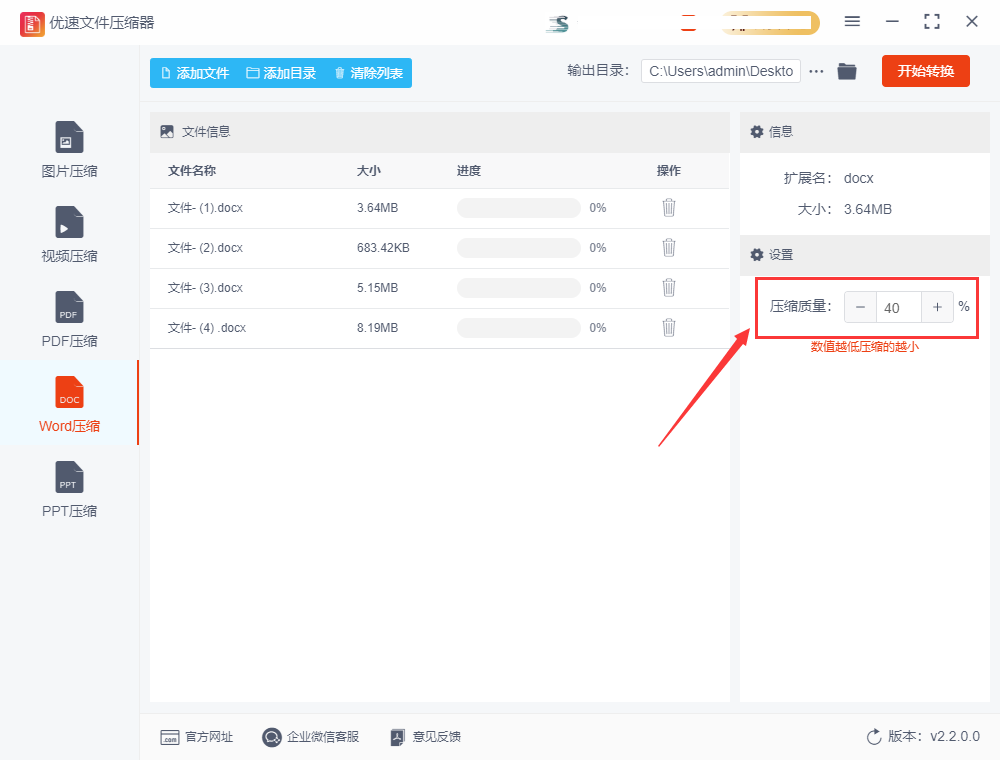Click the 企业微信客服 customer service icon
The width and height of the screenshot is (1000, 760).
270,737
